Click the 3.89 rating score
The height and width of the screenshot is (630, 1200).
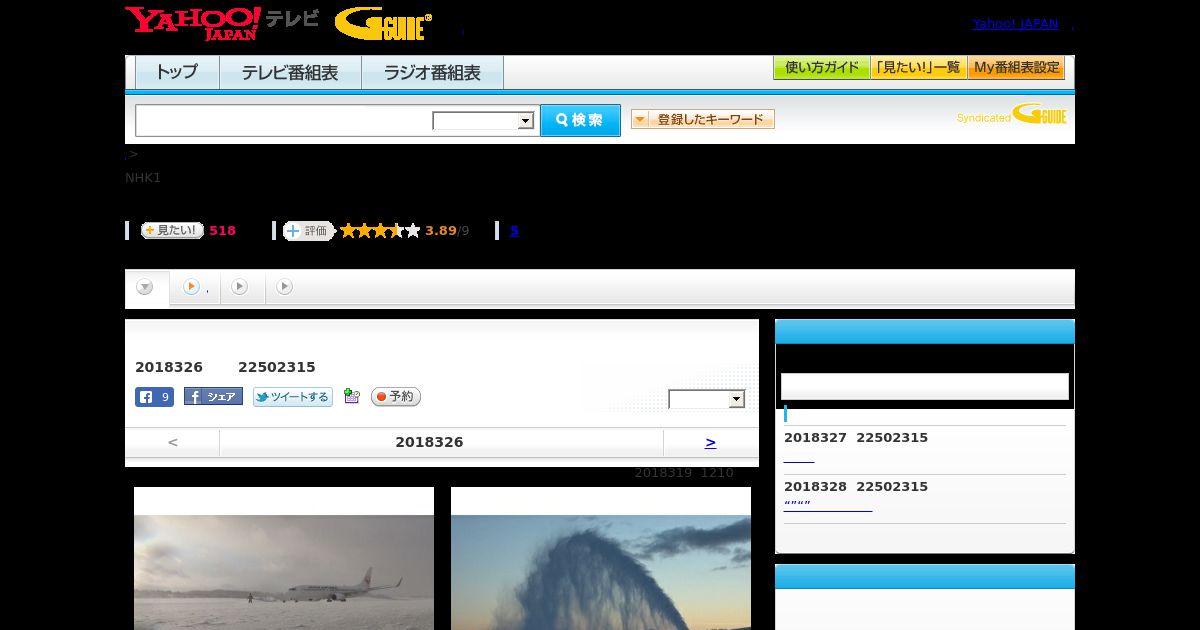[x=440, y=231]
